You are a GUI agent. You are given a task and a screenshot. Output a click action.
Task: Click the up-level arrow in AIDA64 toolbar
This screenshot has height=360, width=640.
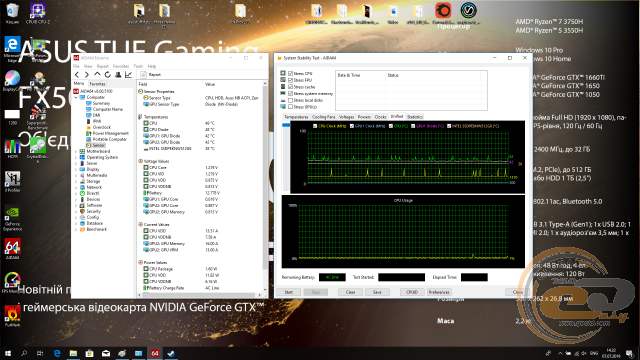pyautogui.click(x=97, y=75)
